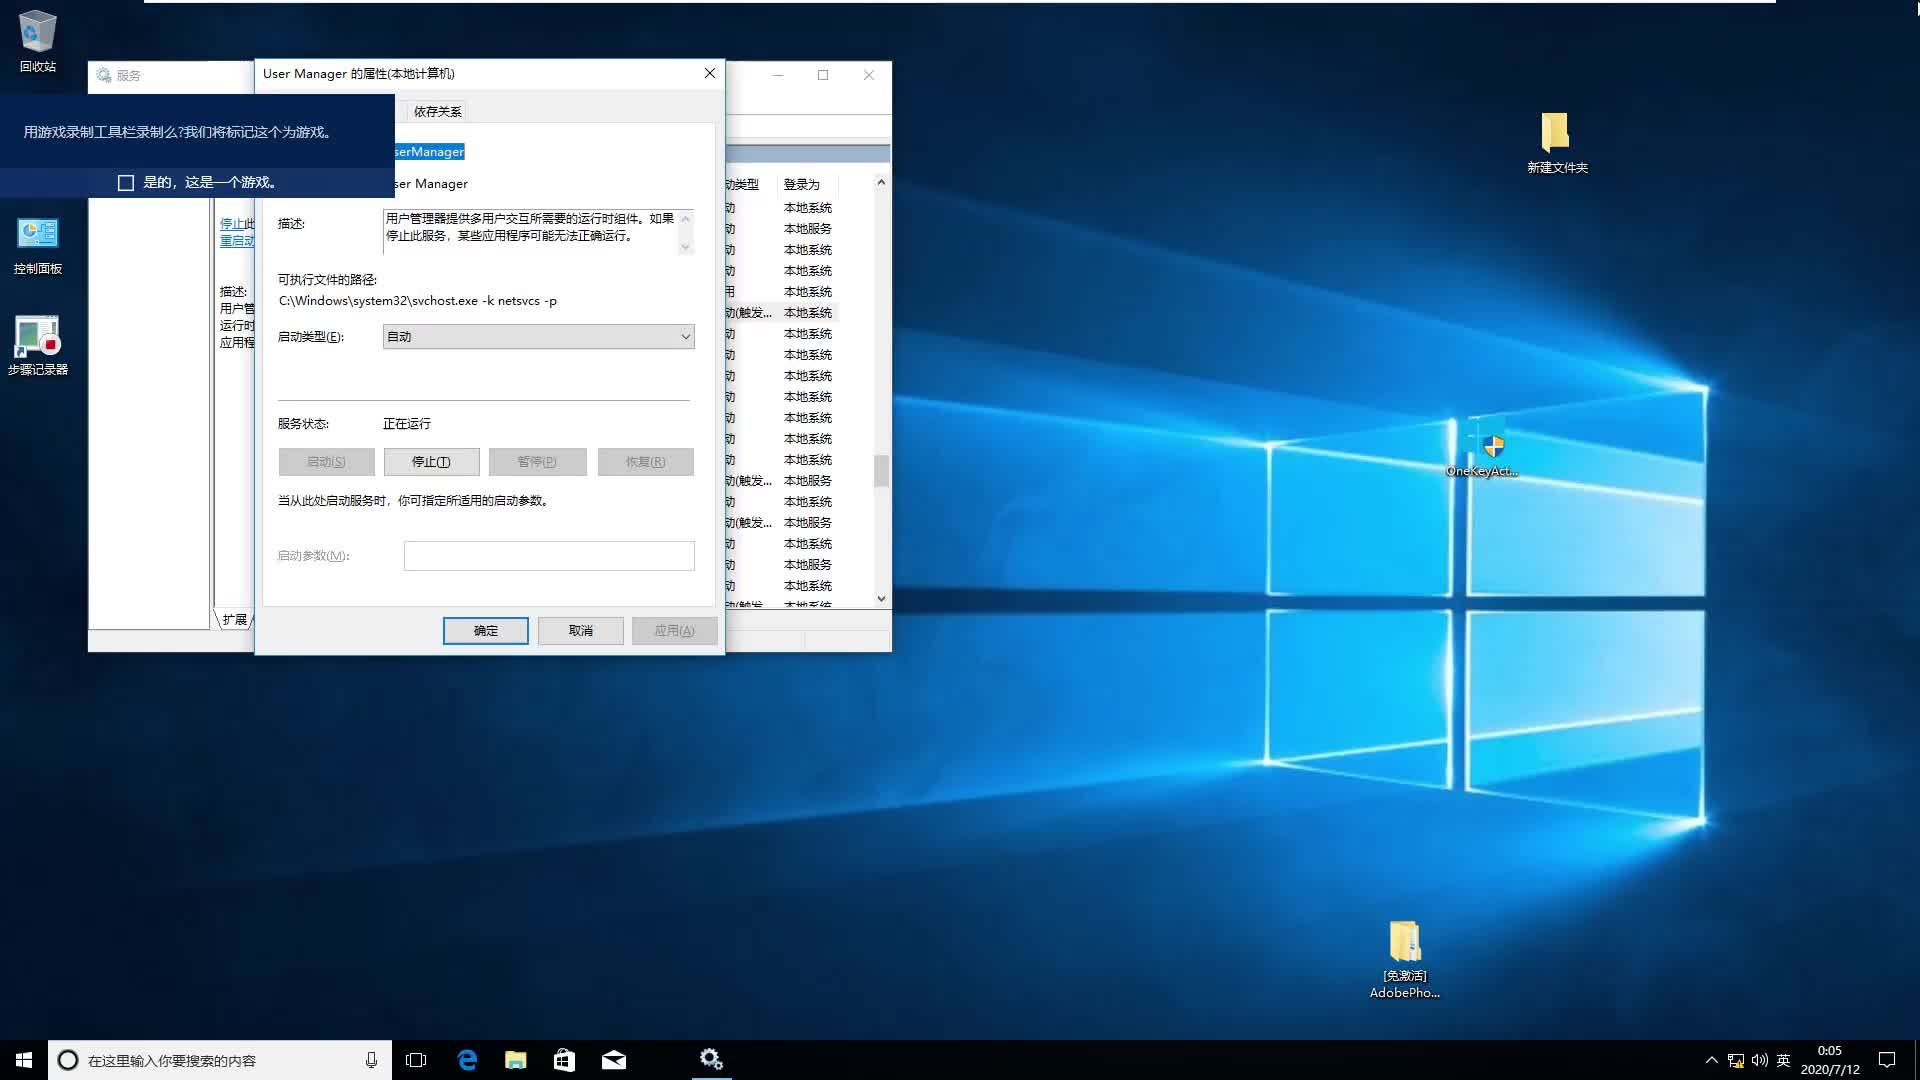Expand hidden icons in the system tray
Screen dimensions: 1920x1080
tap(1710, 1059)
